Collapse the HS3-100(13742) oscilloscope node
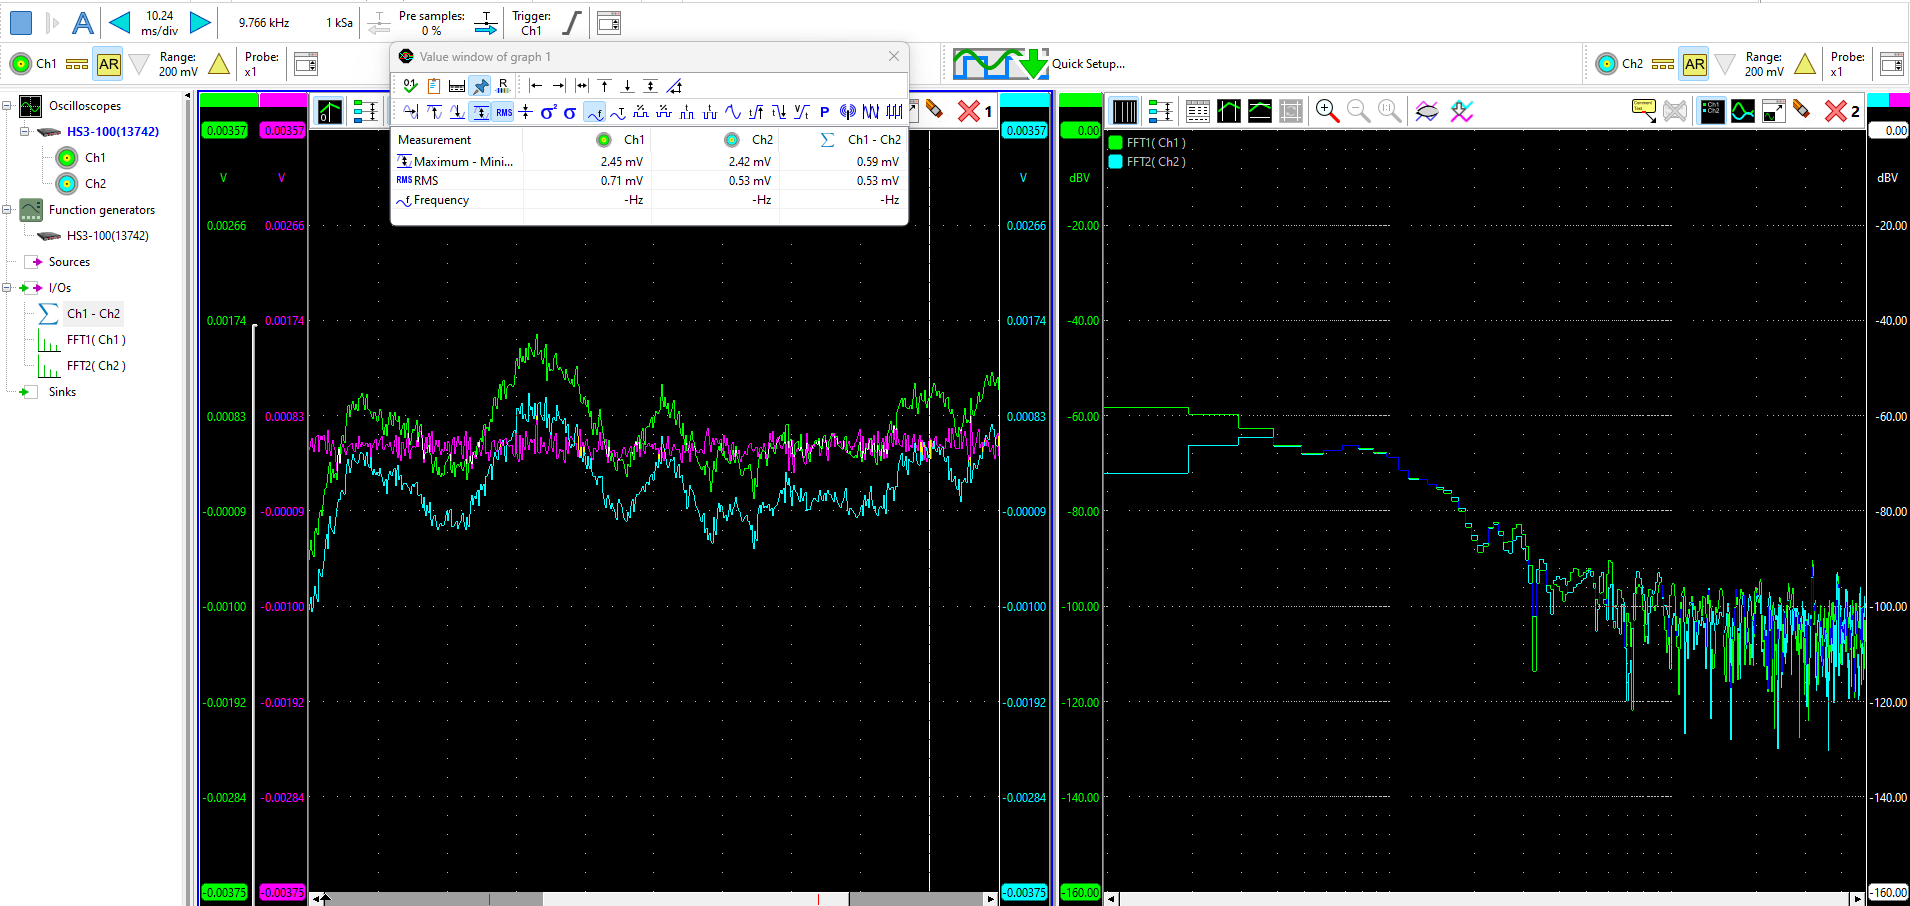This screenshot has height=906, width=1910. (25, 131)
